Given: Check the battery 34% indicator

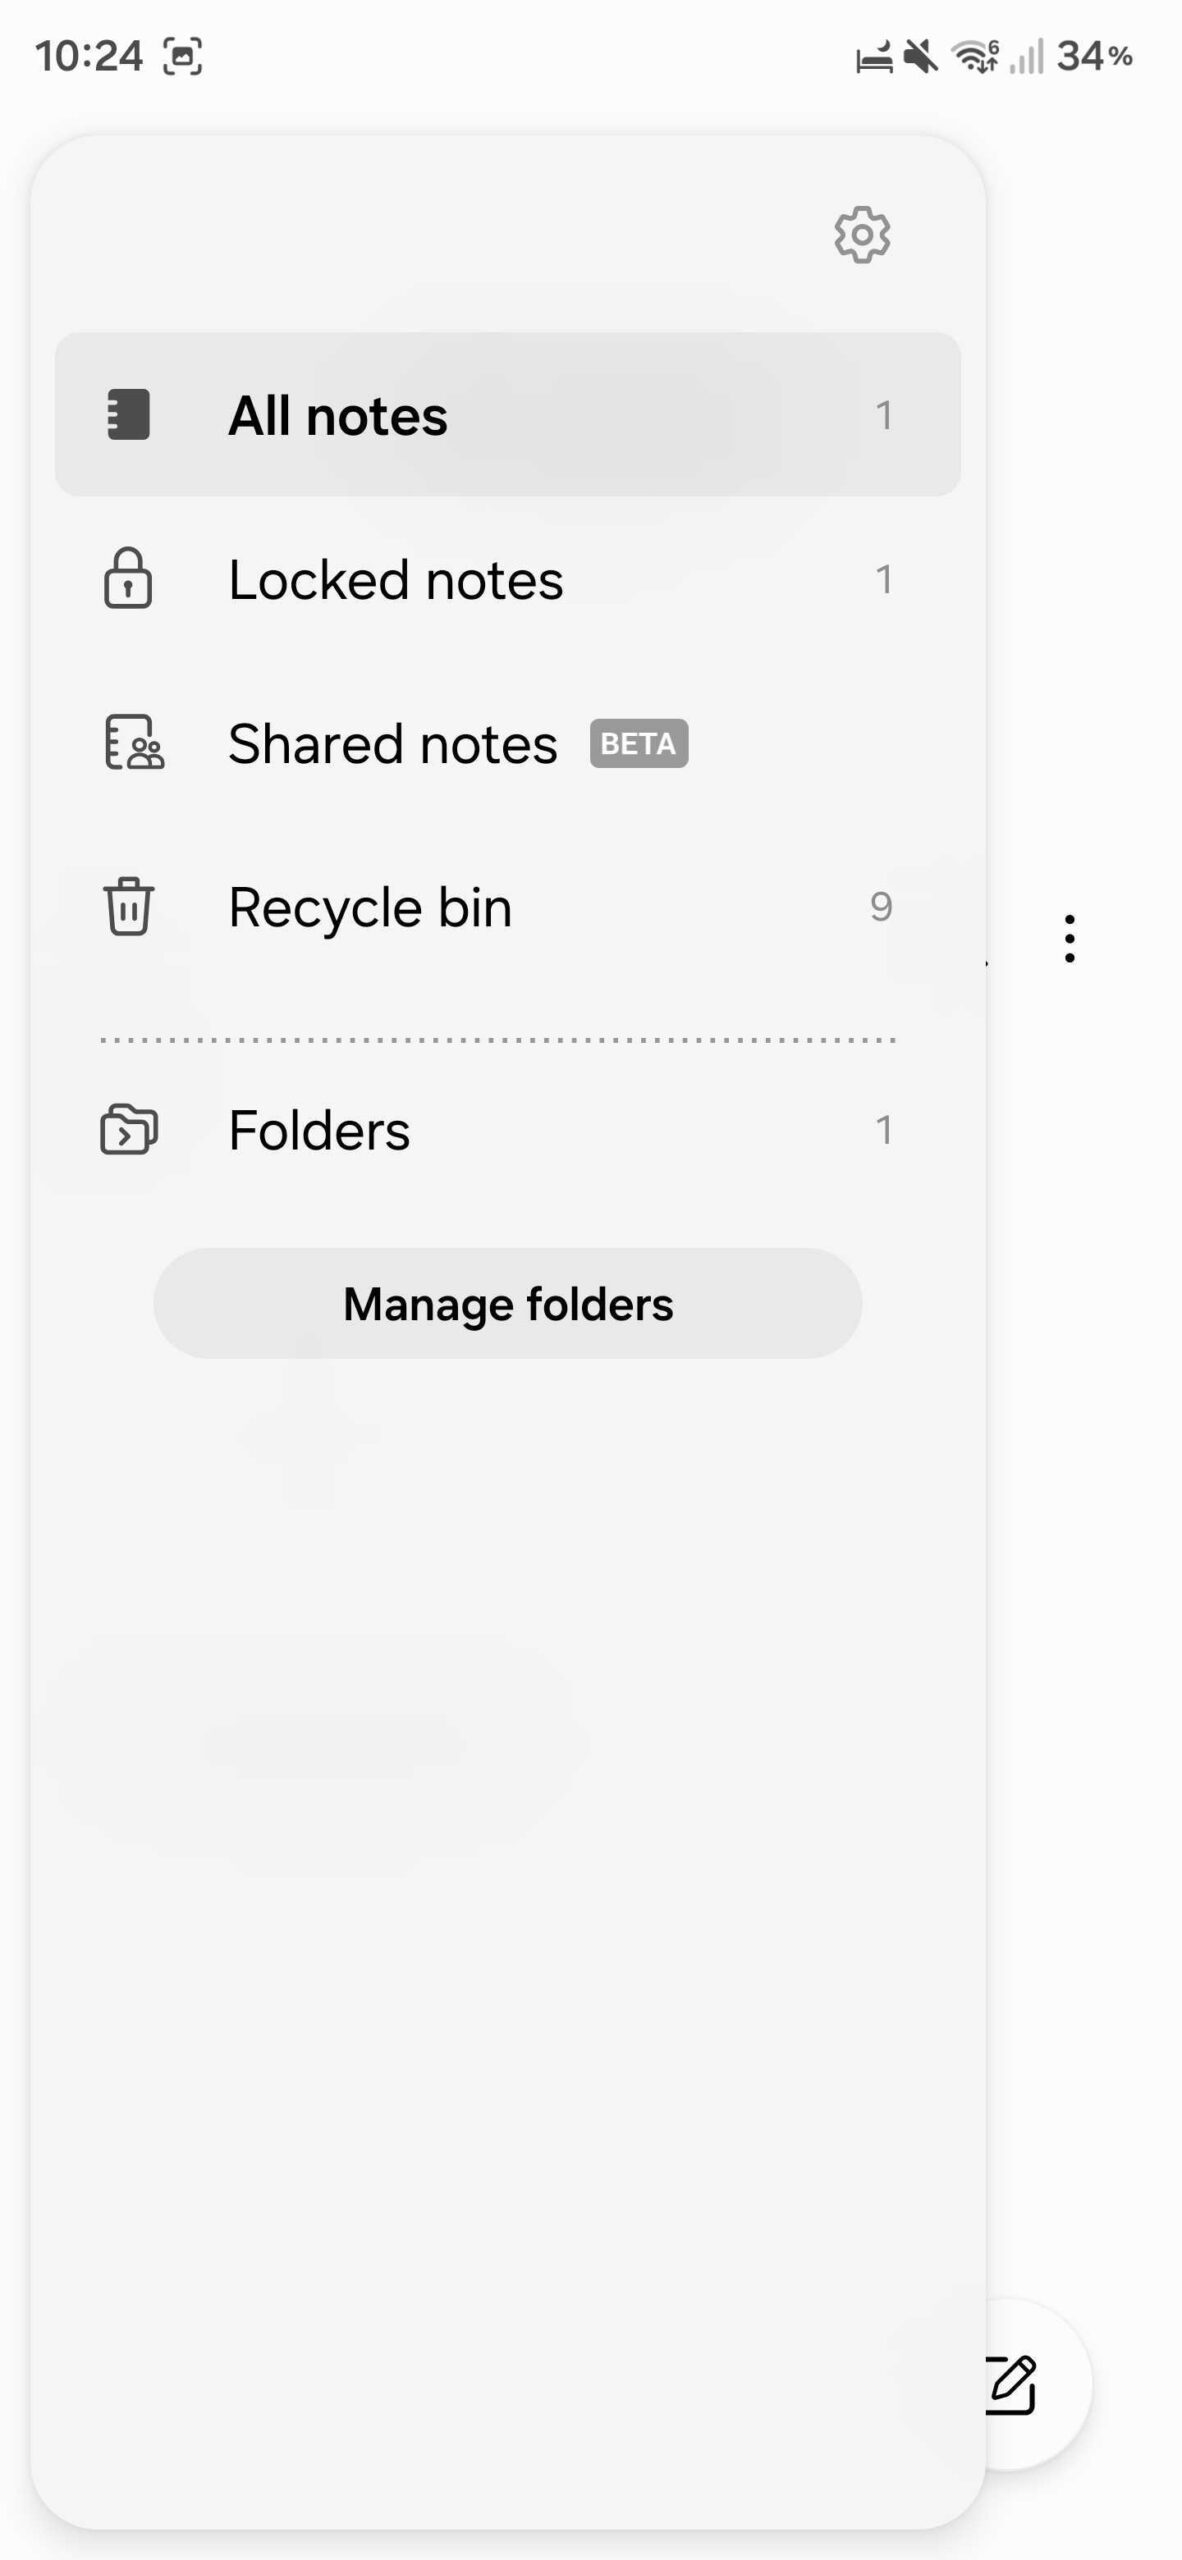Looking at the screenshot, I should click(1095, 57).
